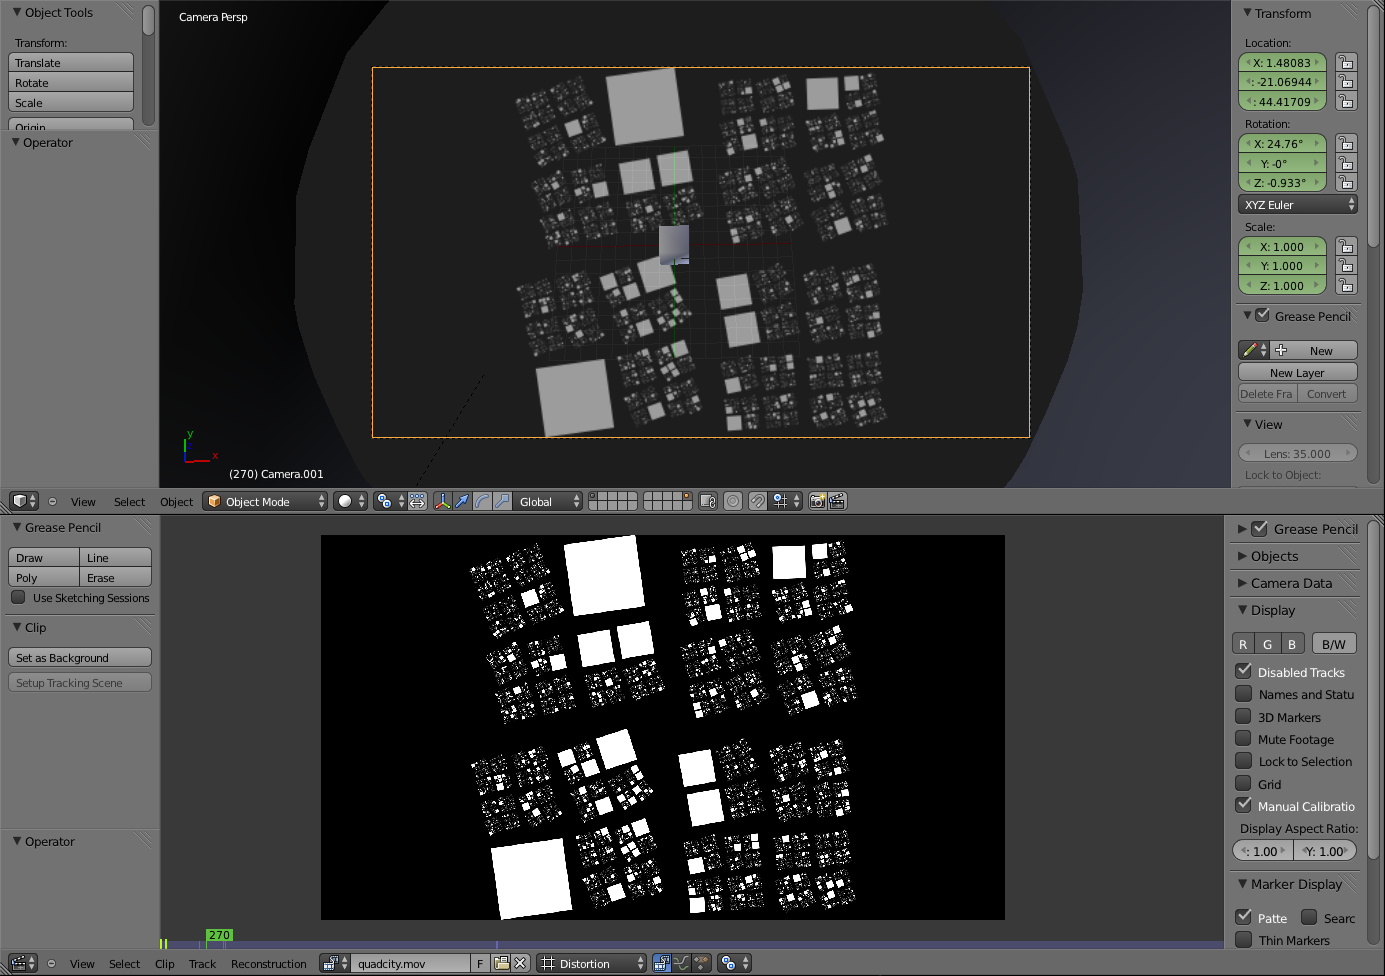Screen dimensions: 1385x976
Task: Click Set as Background button
Action: [80, 657]
